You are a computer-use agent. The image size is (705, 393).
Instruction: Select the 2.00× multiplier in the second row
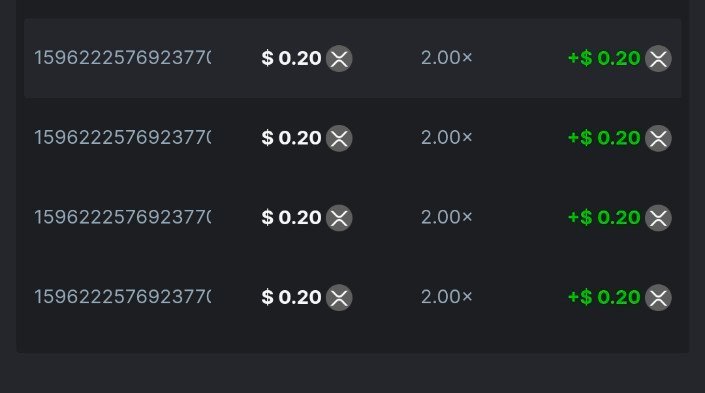point(446,138)
